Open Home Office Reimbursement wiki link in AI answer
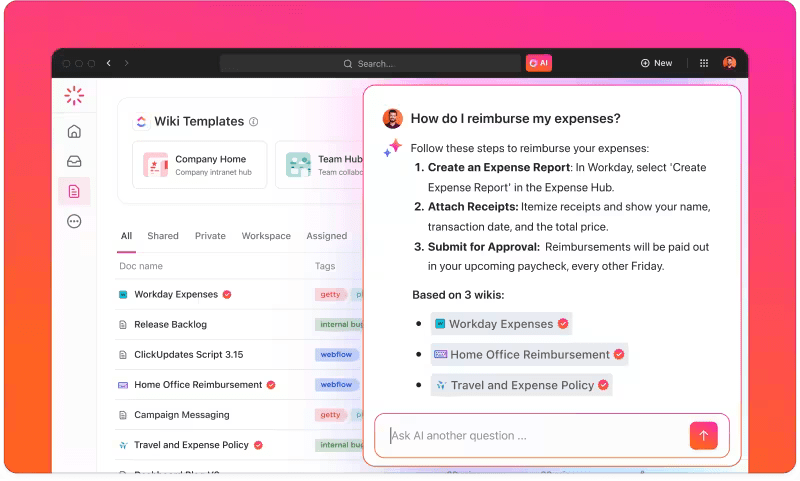Image resolution: width=800 pixels, height=481 pixels. (x=530, y=355)
